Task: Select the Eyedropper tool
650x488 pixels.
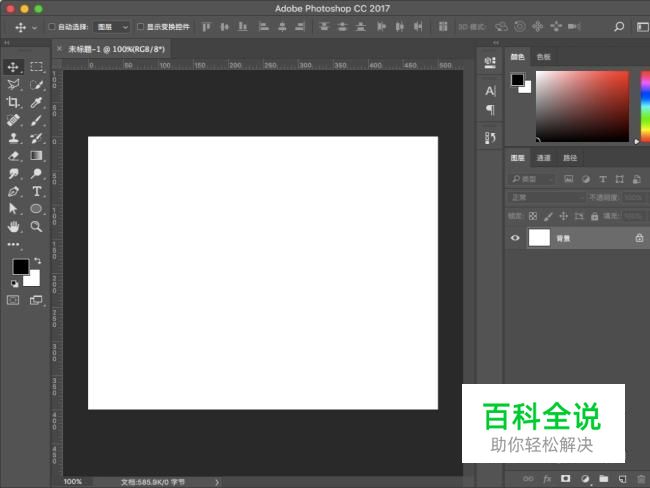Action: pyautogui.click(x=36, y=102)
